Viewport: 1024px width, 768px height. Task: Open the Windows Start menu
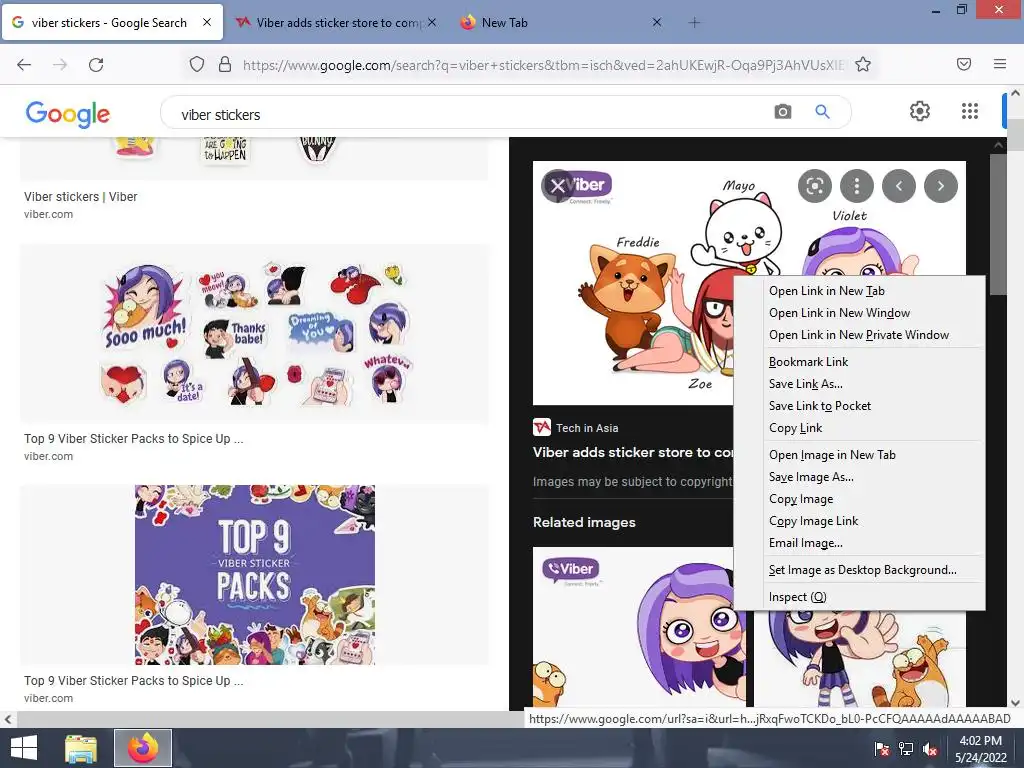click(24, 748)
